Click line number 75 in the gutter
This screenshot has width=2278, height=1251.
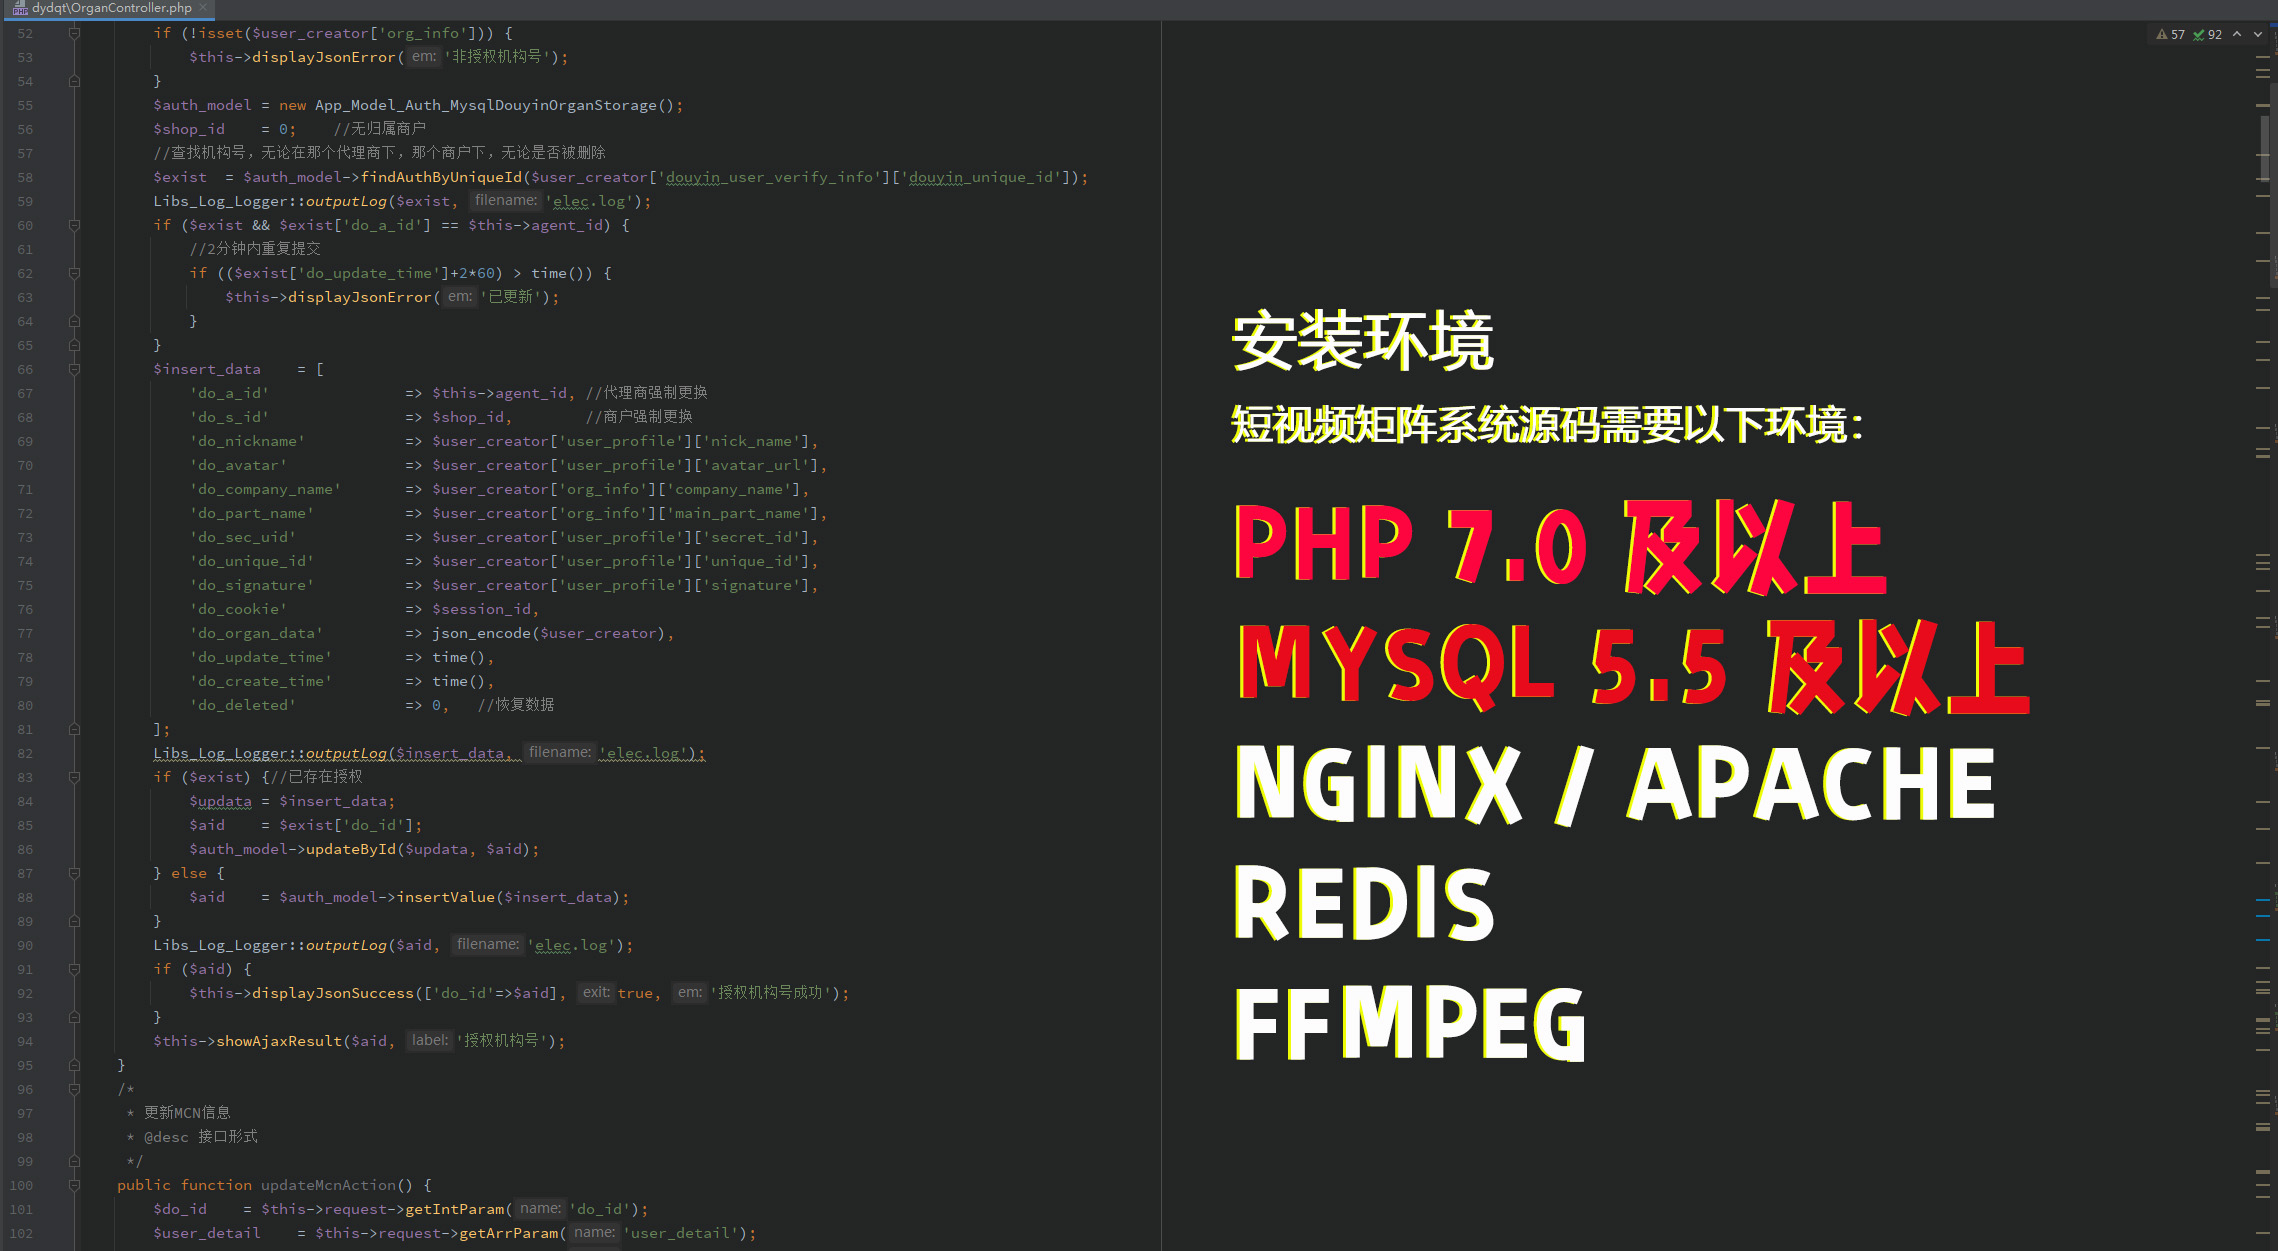pyautogui.click(x=25, y=585)
